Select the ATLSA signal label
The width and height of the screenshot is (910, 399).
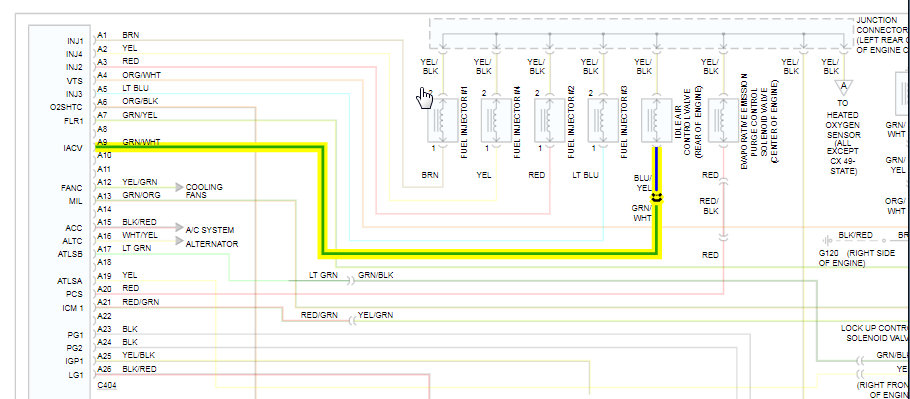click(x=71, y=281)
